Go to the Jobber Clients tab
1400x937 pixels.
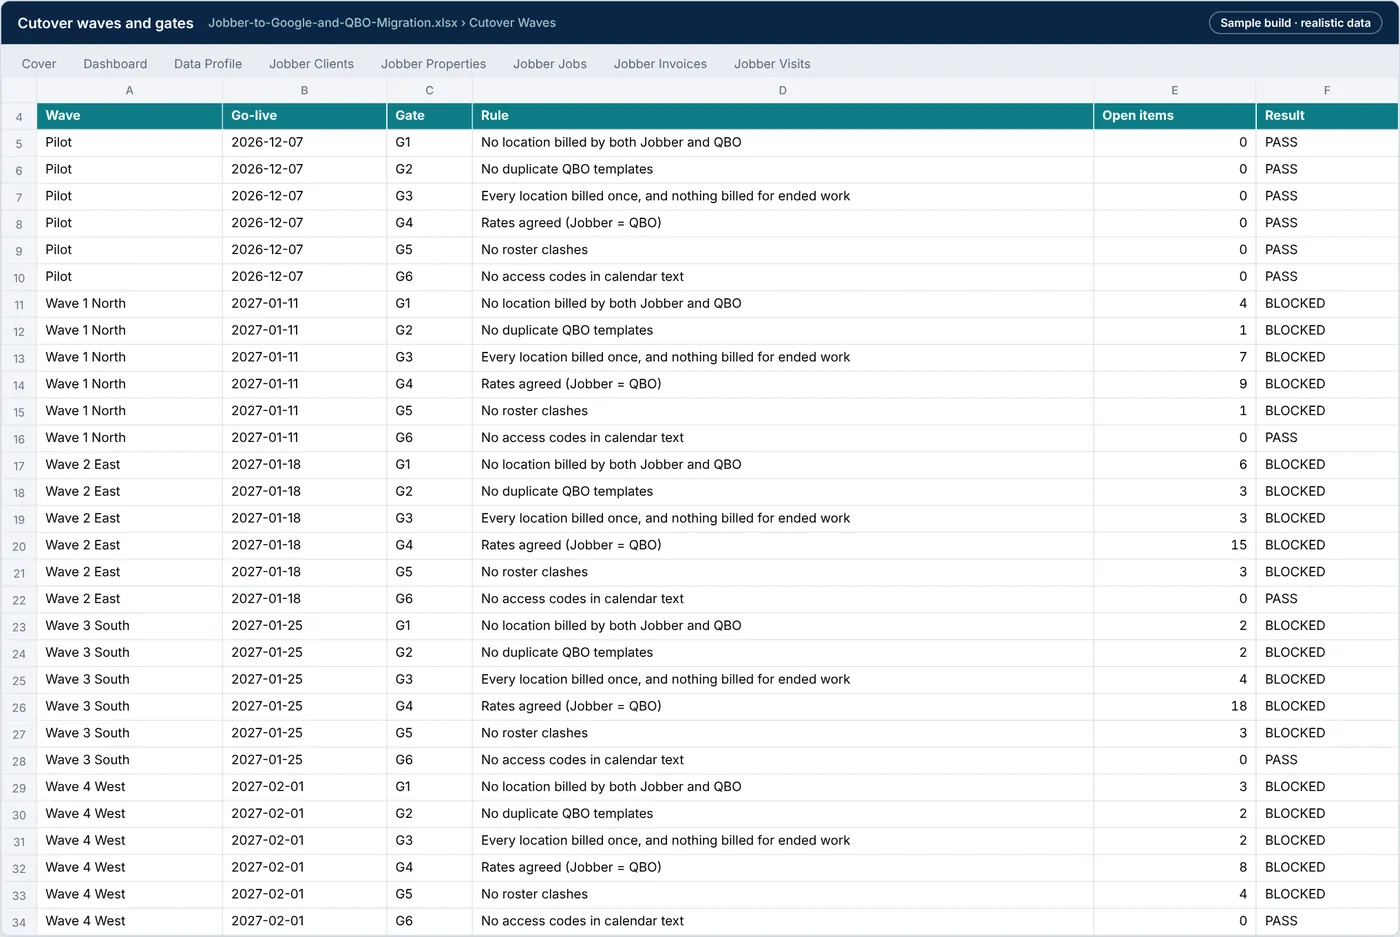click(x=311, y=64)
